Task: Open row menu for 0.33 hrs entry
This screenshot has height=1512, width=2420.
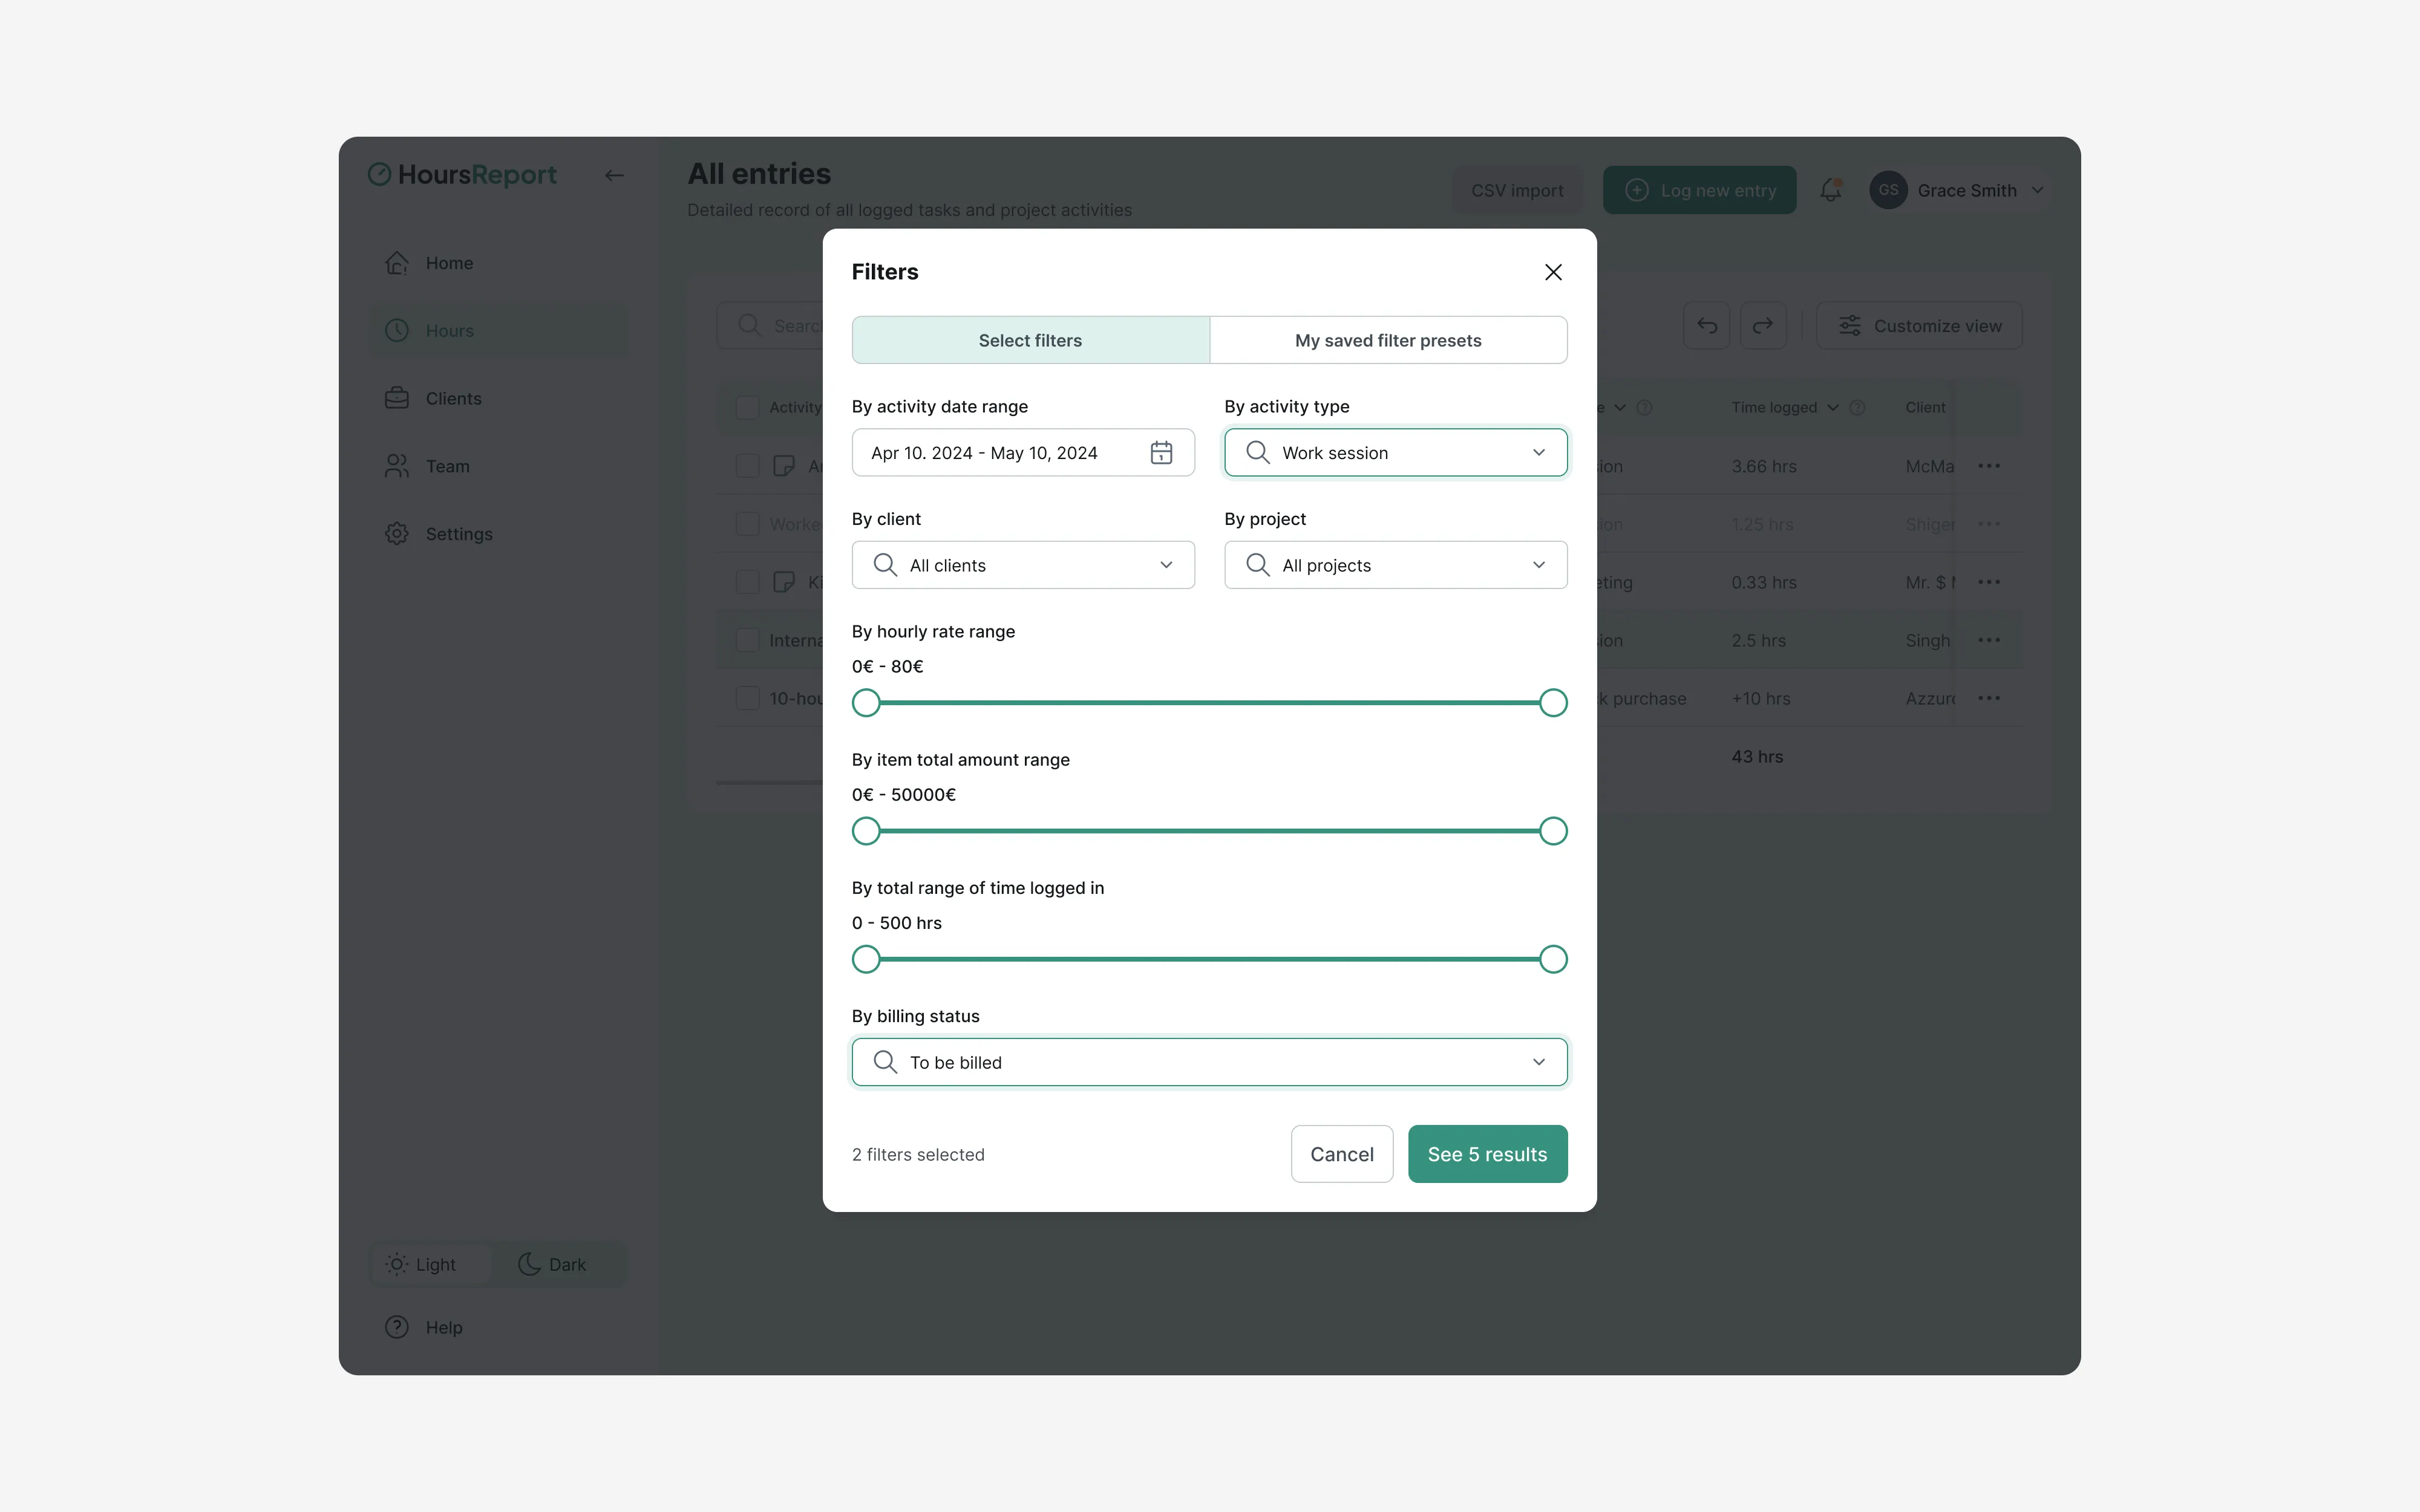Action: pyautogui.click(x=1989, y=582)
